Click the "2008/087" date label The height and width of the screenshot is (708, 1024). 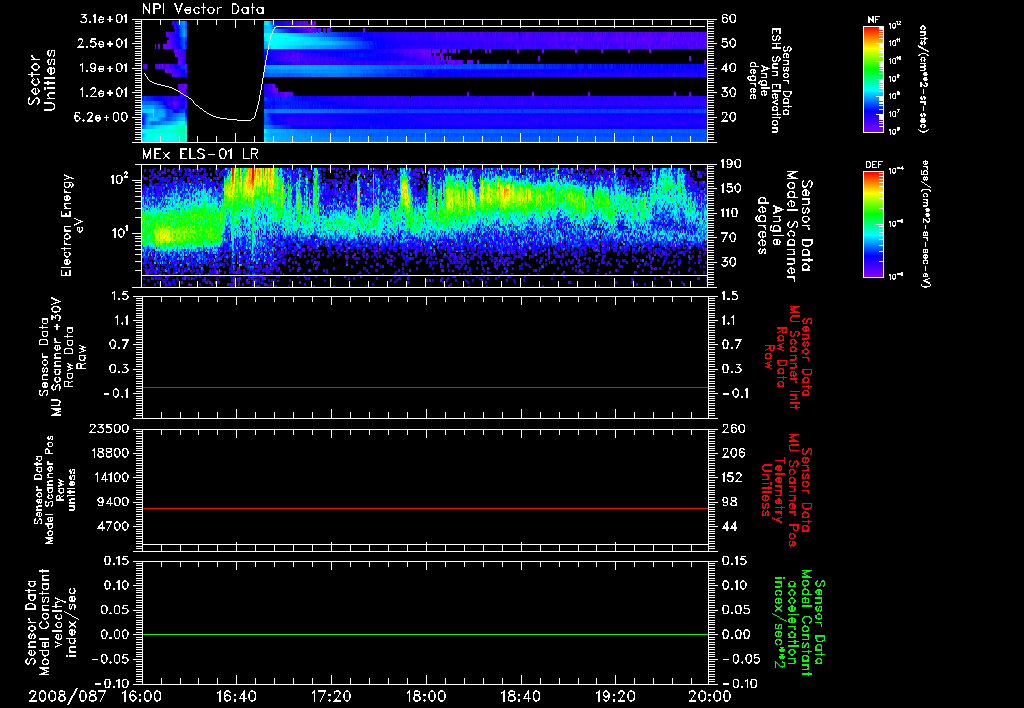click(x=67, y=696)
